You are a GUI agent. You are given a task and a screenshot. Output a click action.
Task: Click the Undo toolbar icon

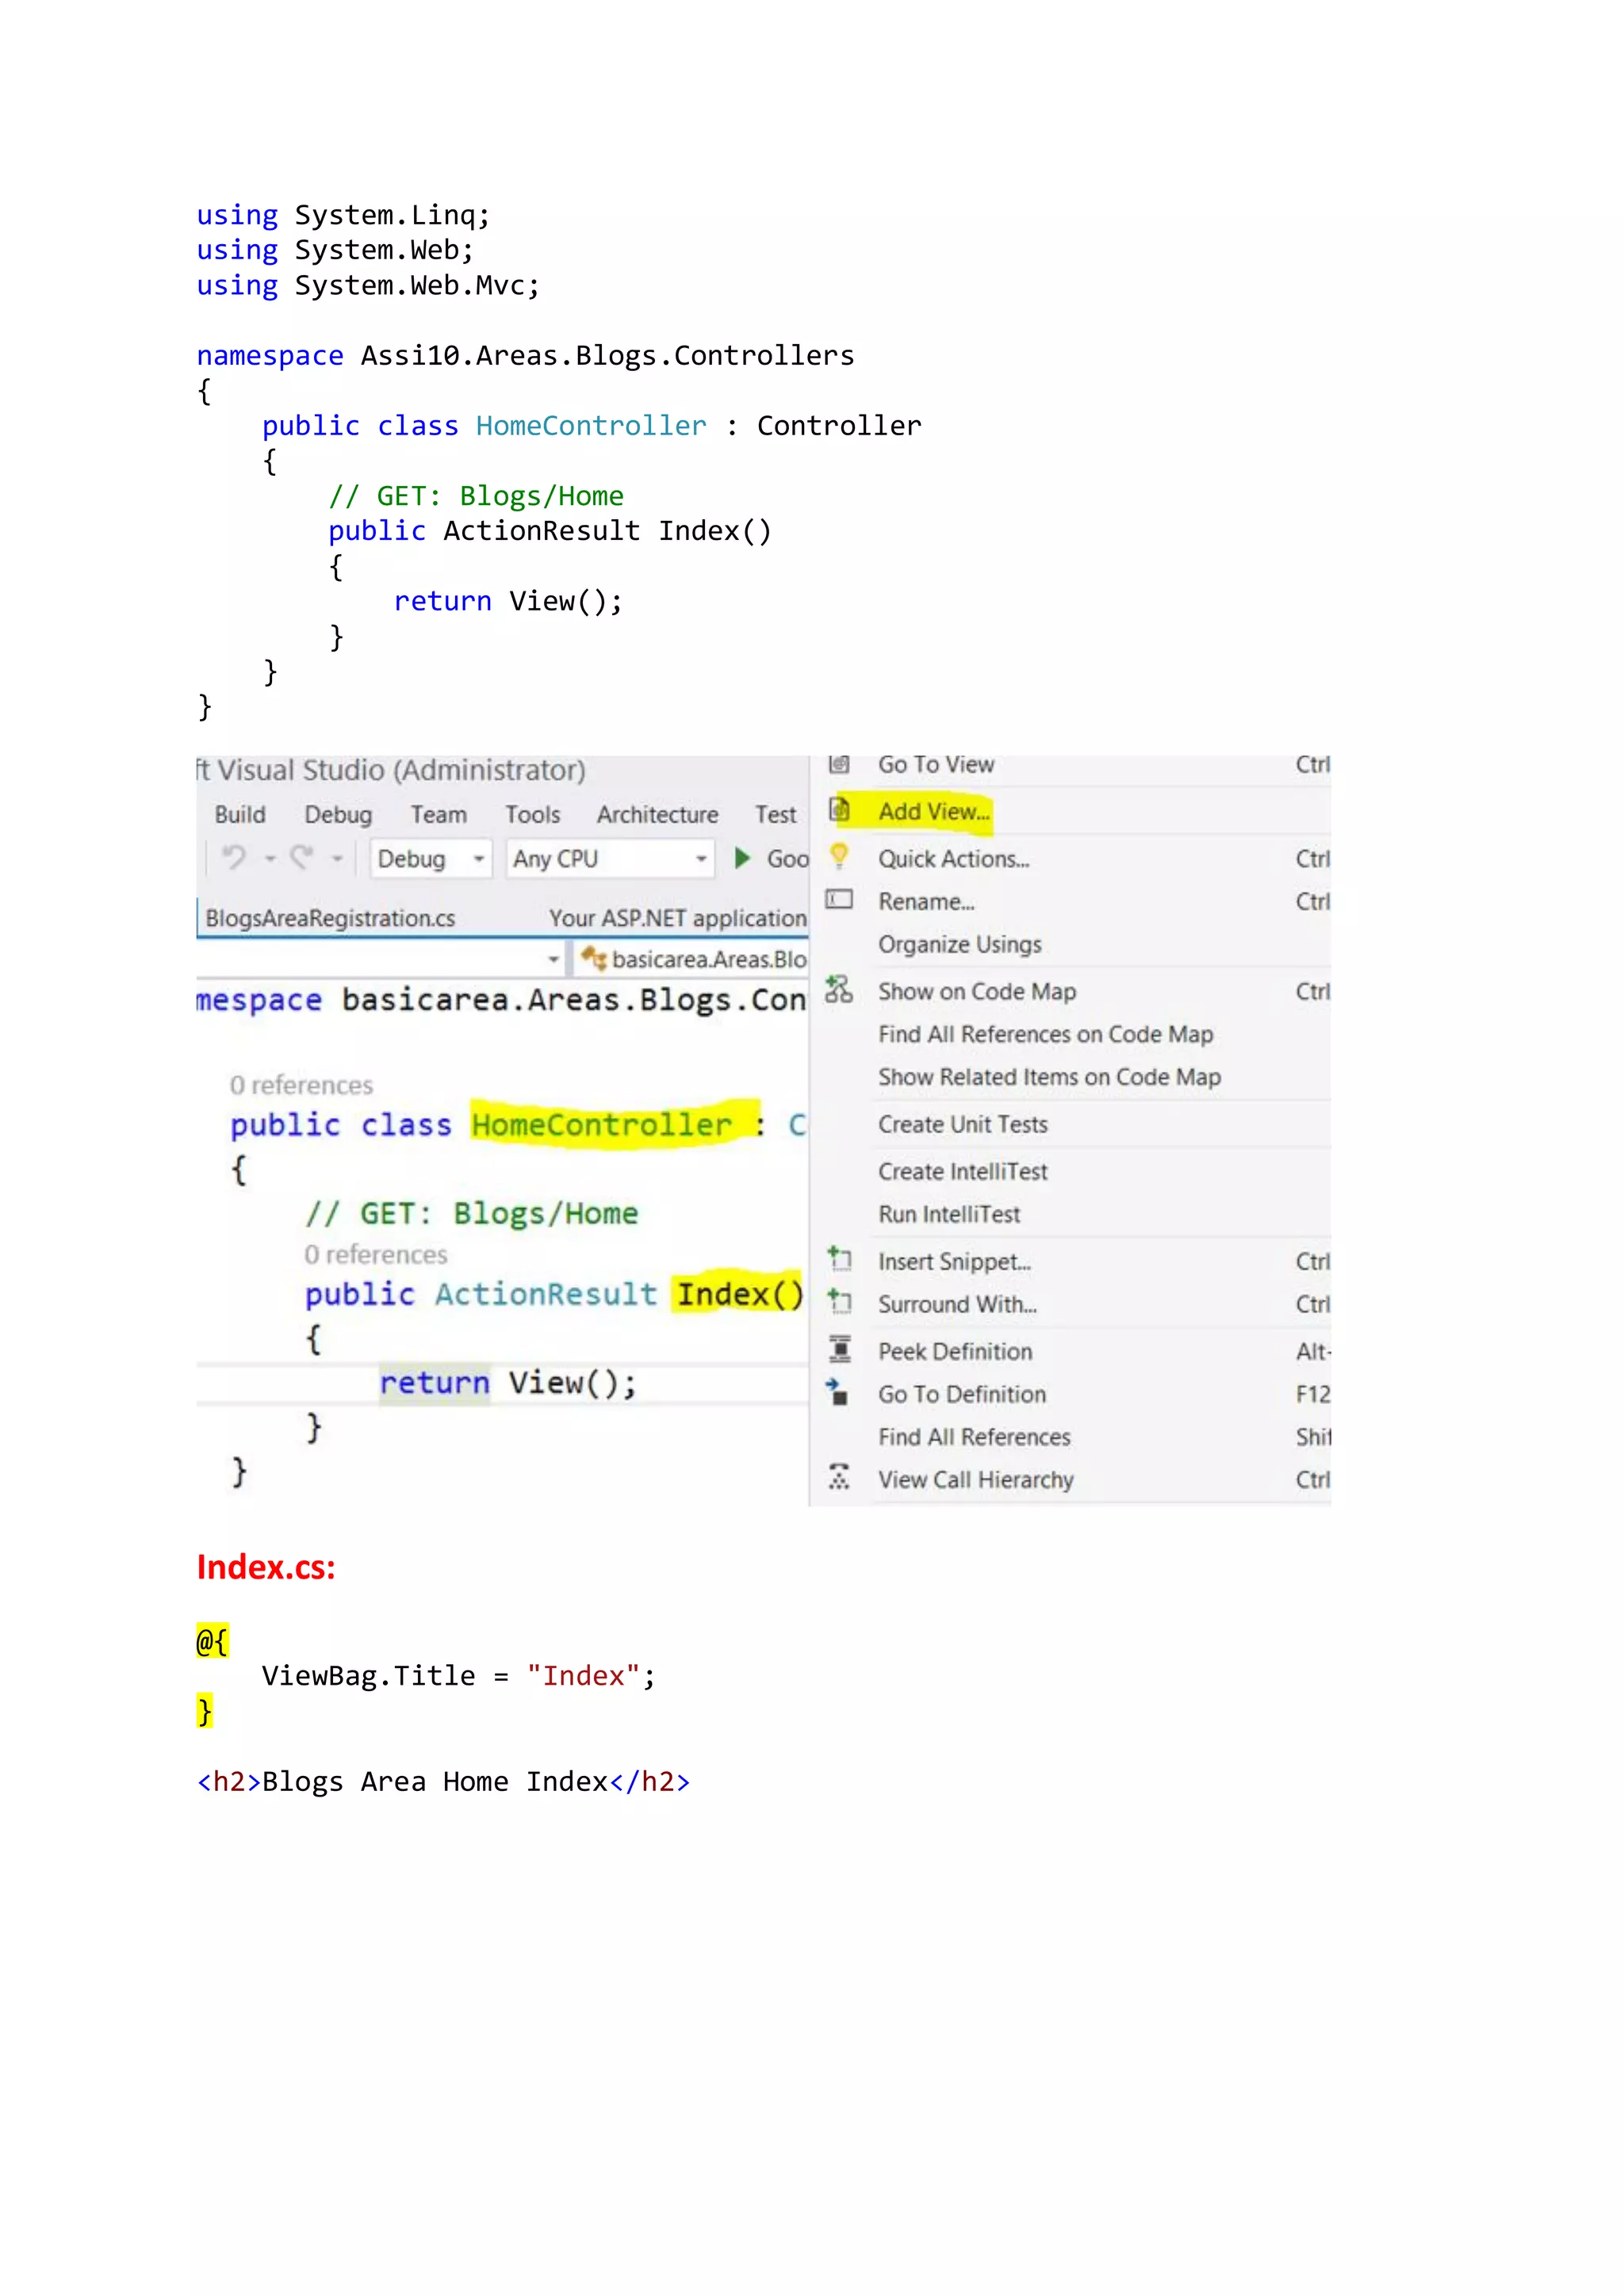(x=234, y=857)
